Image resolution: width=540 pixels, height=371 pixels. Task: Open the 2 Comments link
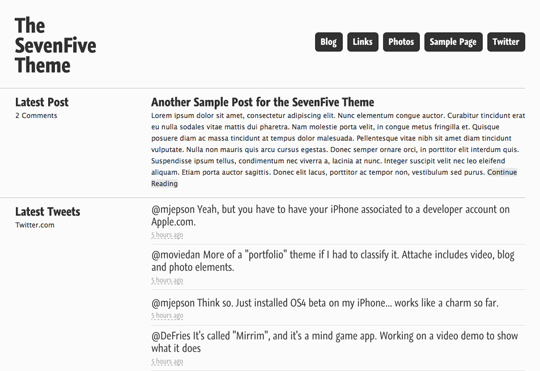36,116
